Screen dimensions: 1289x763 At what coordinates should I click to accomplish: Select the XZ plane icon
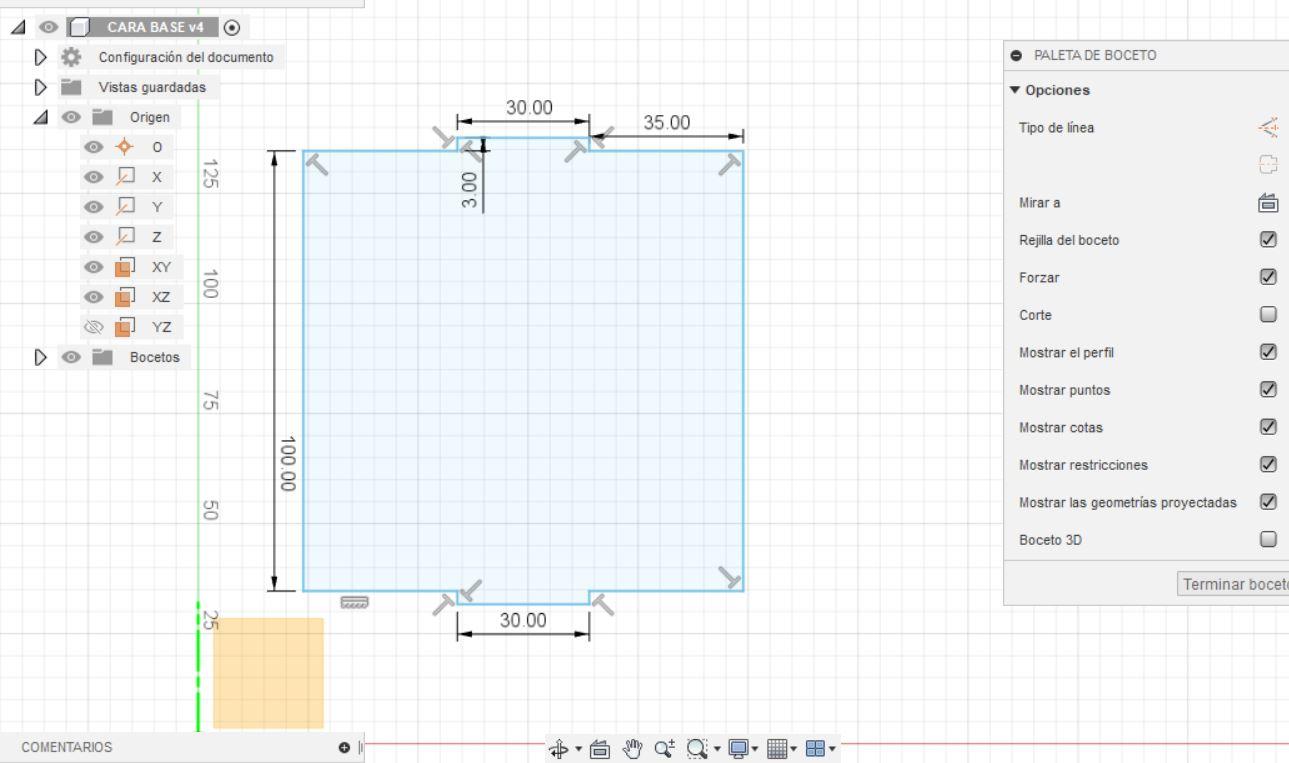(x=124, y=297)
